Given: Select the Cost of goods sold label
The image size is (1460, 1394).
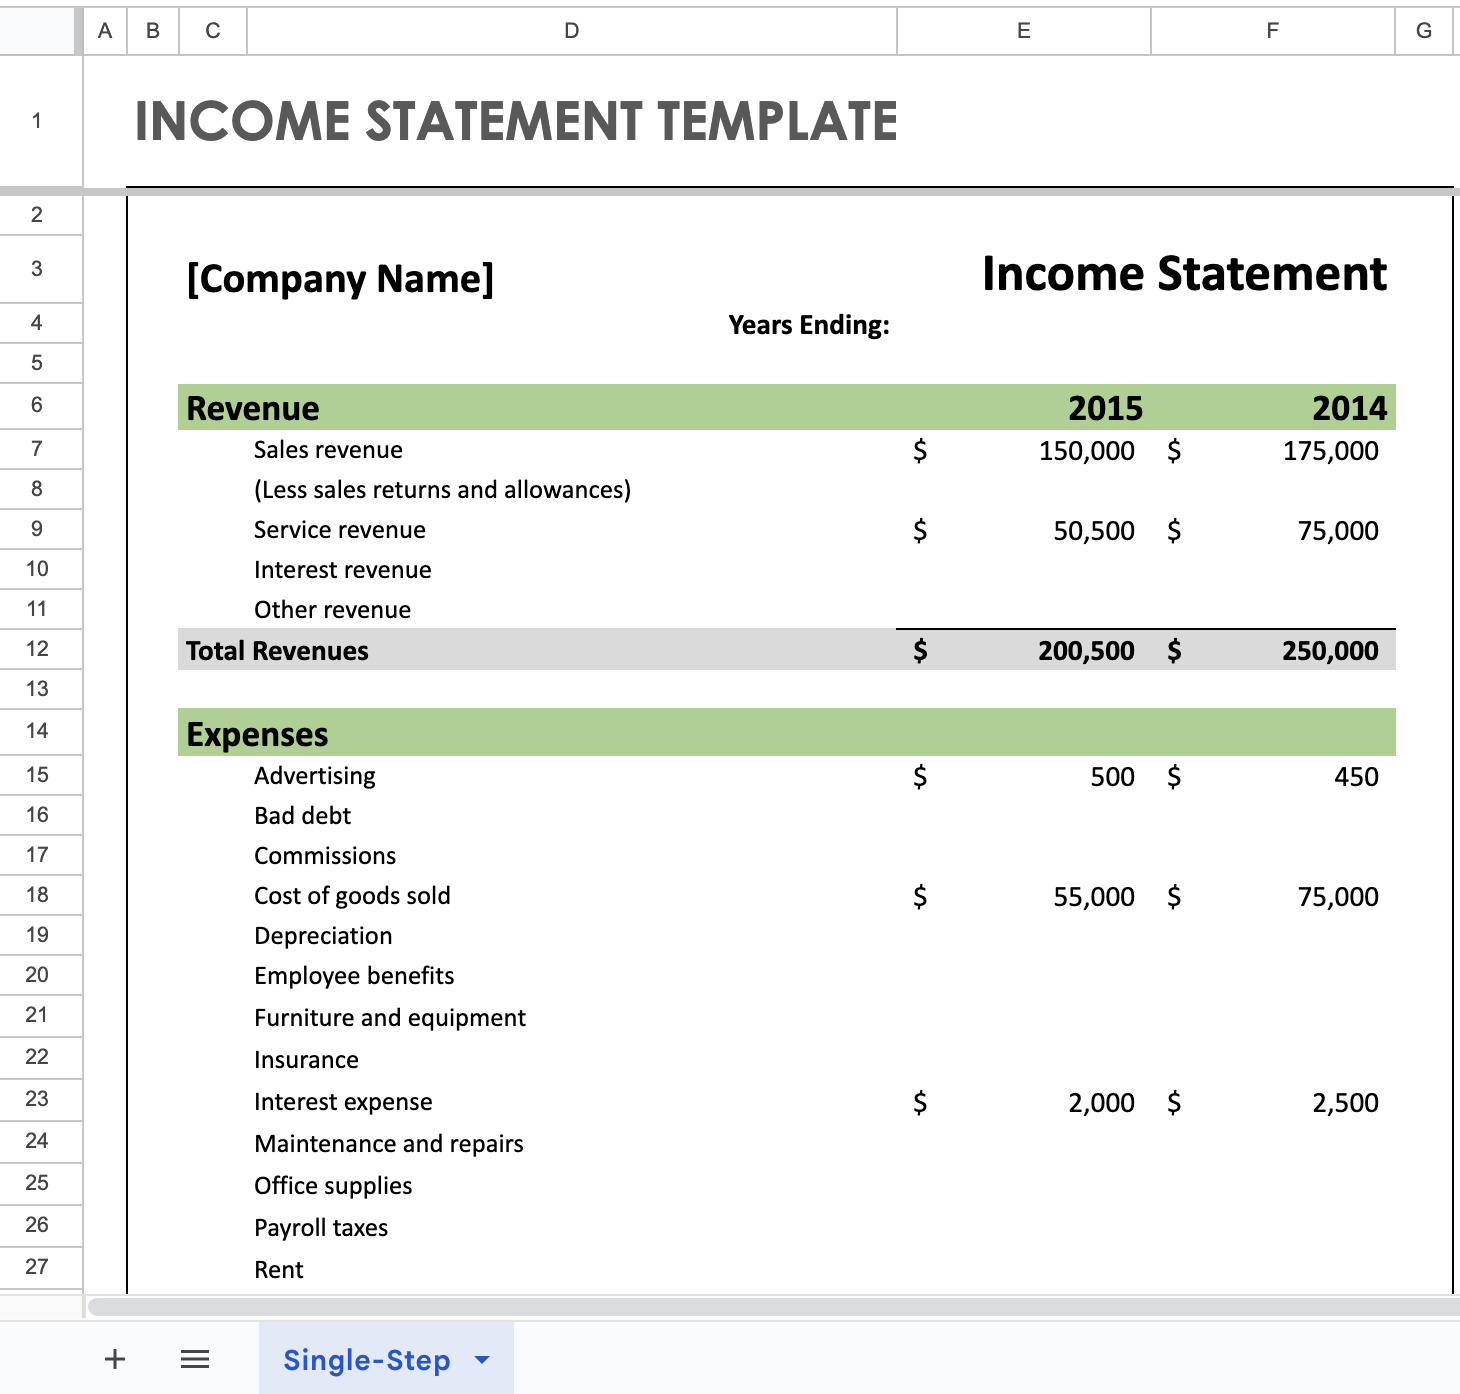Looking at the screenshot, I should (x=352, y=896).
